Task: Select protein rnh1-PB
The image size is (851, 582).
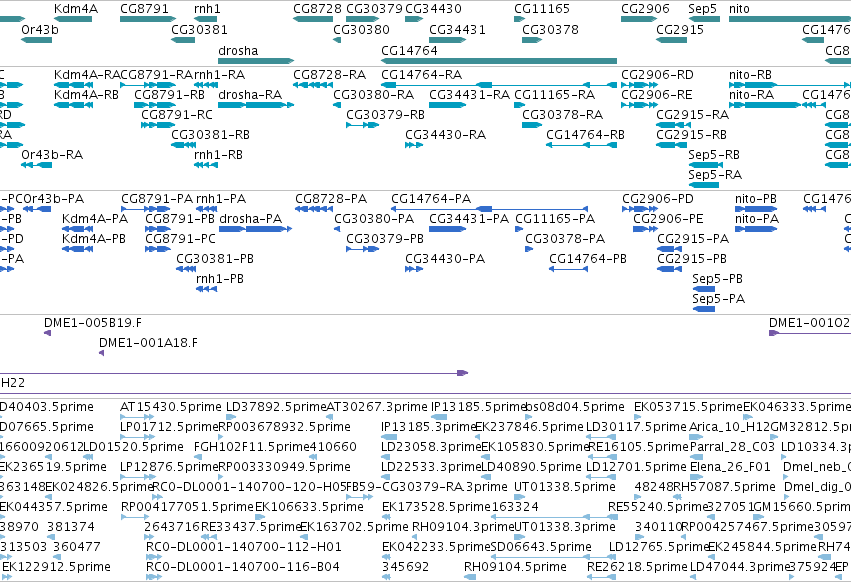Action: 206,289
